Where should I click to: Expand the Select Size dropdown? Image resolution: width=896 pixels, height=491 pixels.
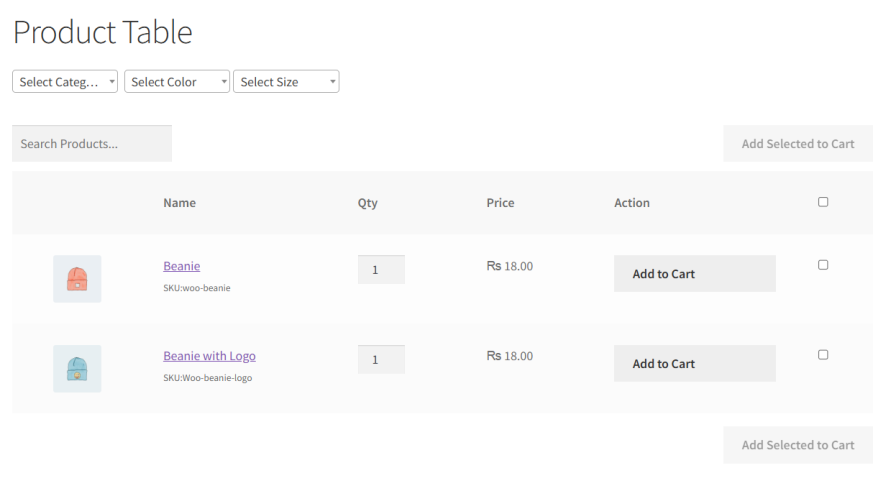[x=286, y=82]
